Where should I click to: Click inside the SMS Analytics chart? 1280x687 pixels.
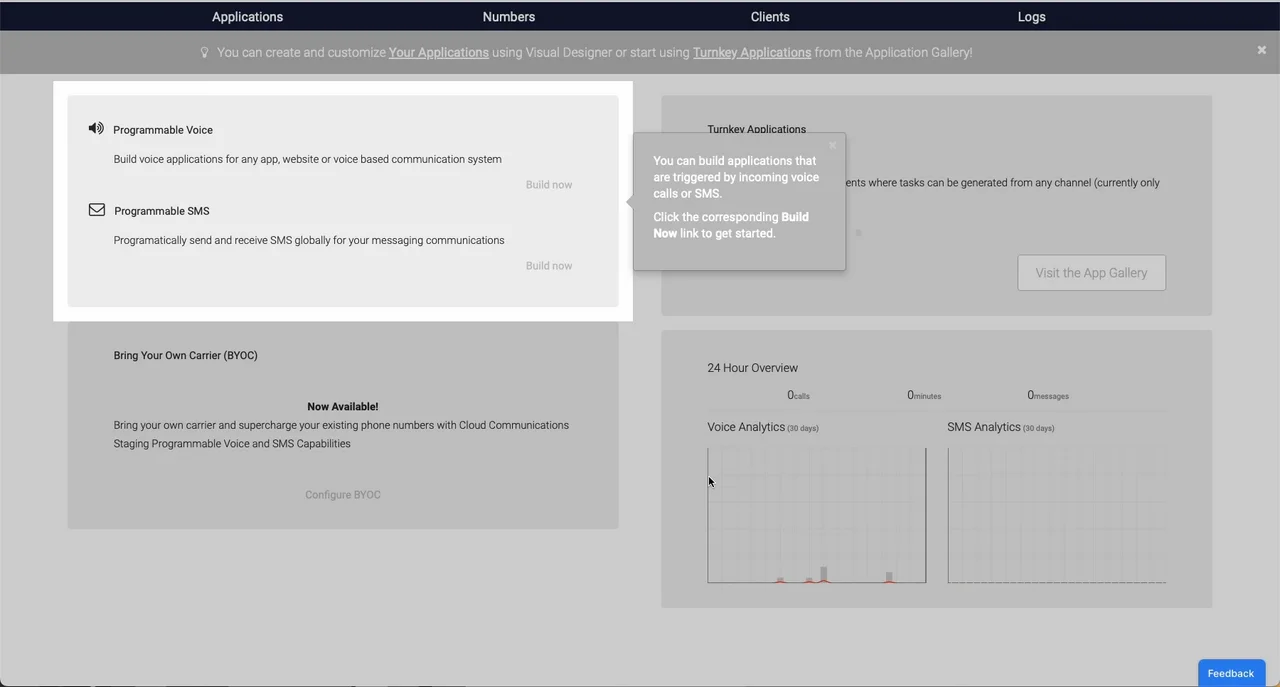point(1056,515)
